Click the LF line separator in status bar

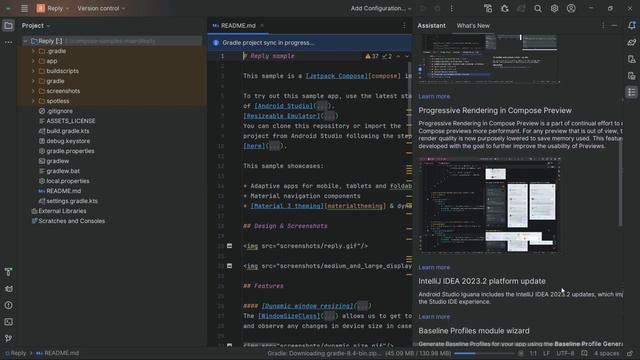coord(547,353)
